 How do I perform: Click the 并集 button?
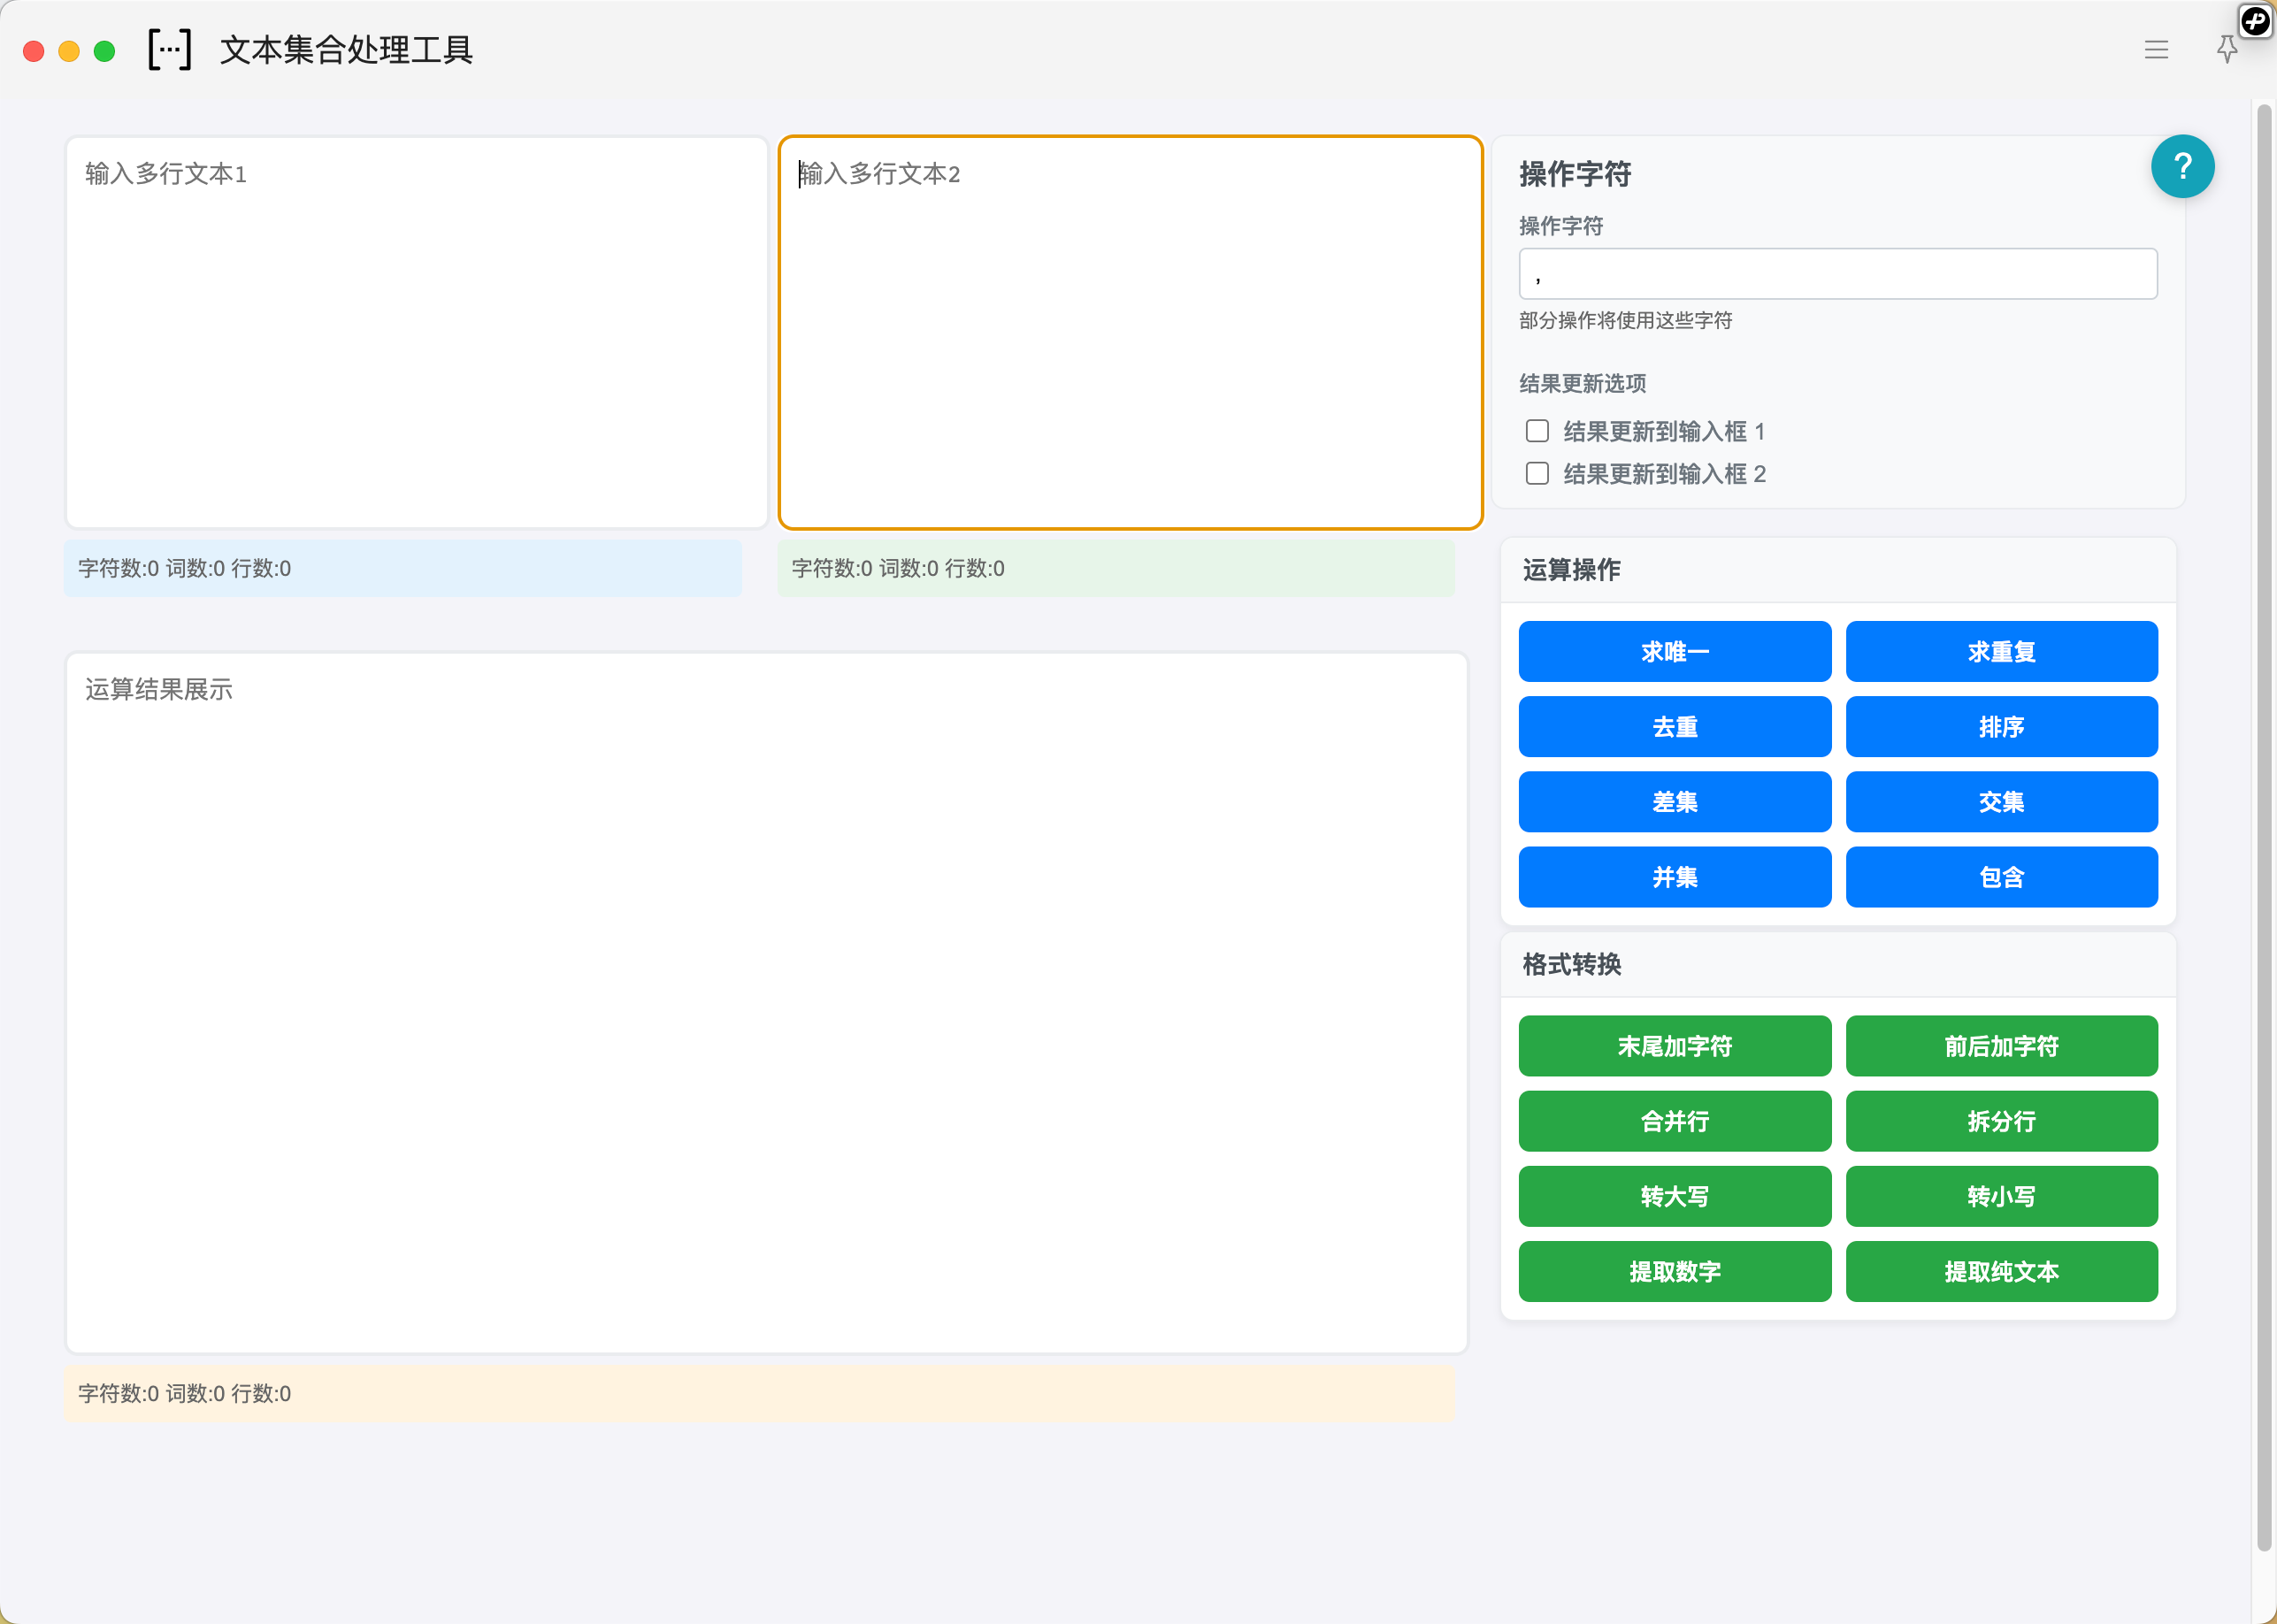click(x=1674, y=877)
